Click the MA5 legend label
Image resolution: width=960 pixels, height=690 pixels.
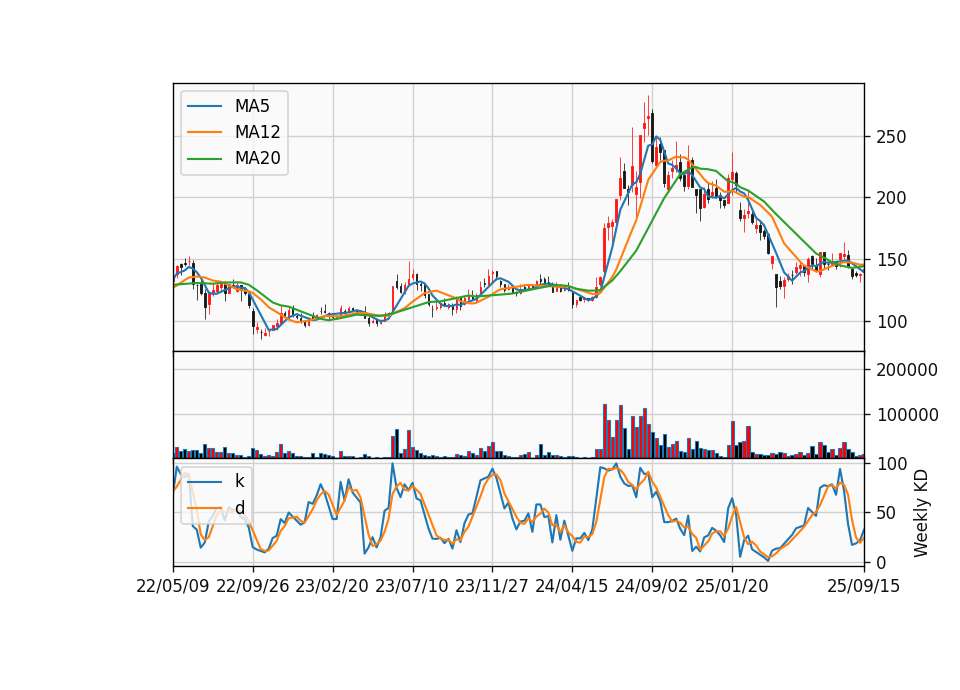coord(252,106)
